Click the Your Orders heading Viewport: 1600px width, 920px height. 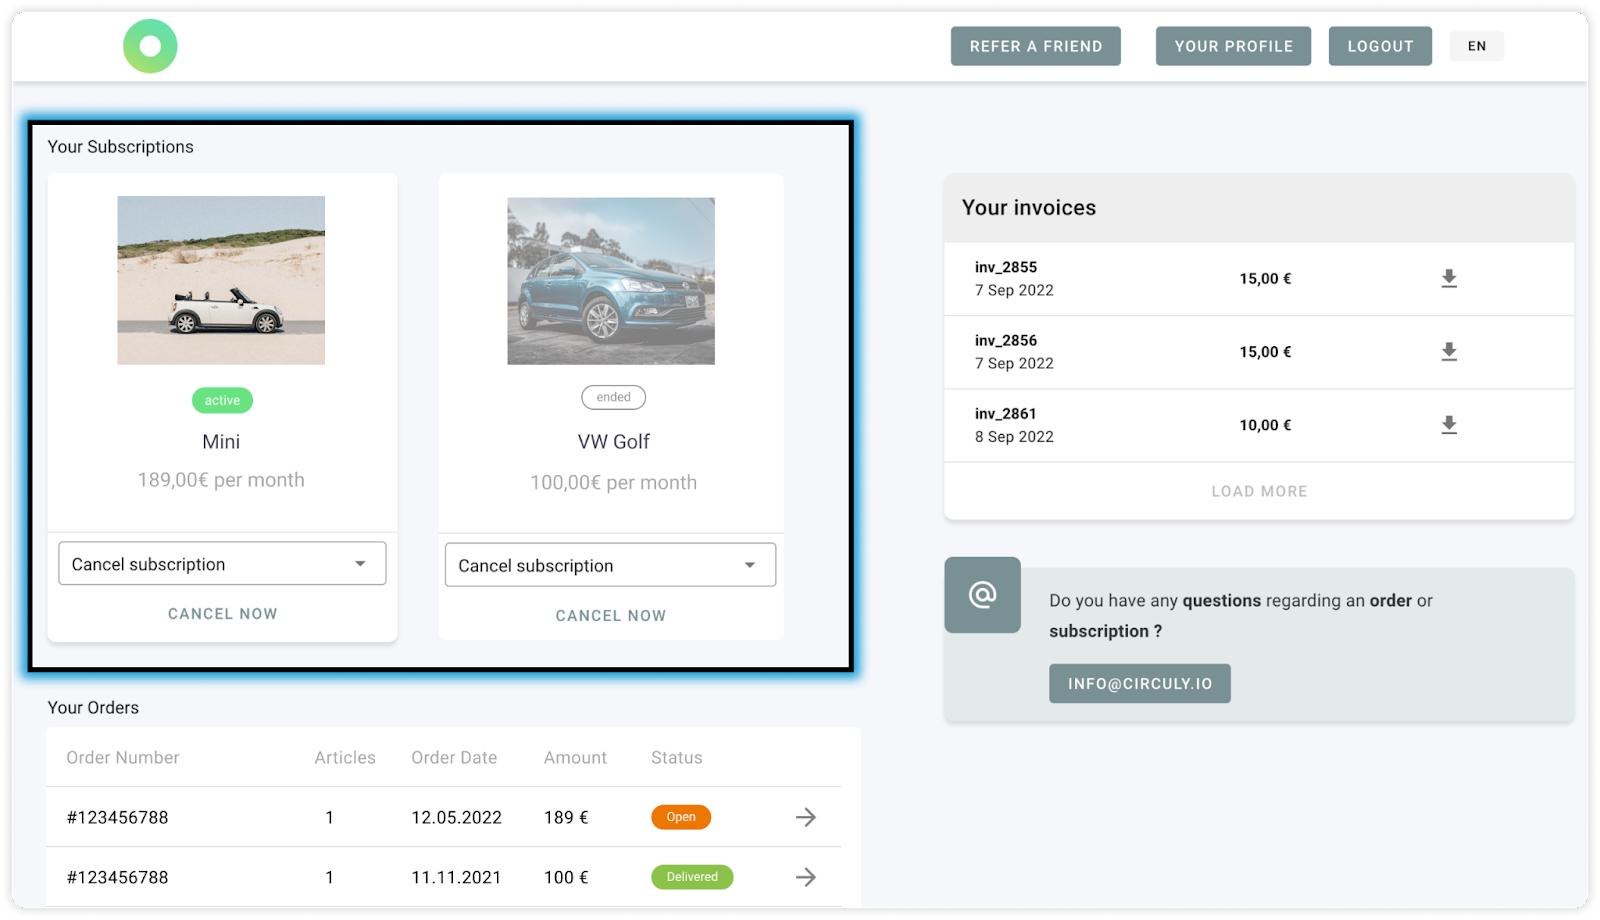[x=93, y=708]
